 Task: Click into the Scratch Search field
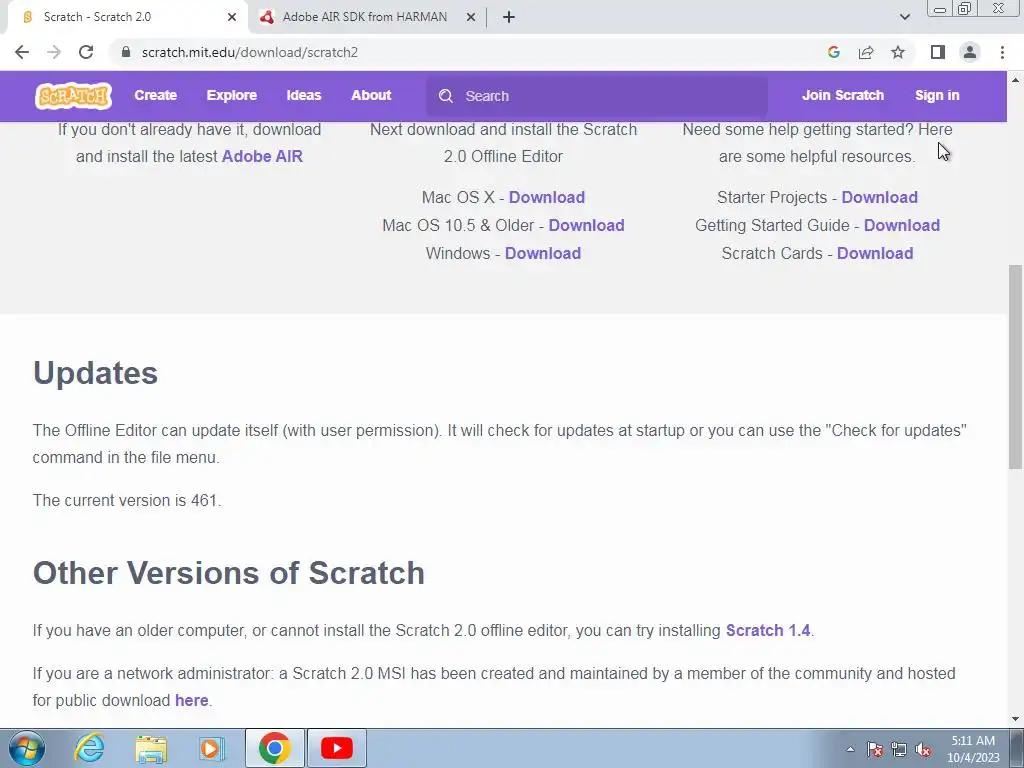point(597,96)
